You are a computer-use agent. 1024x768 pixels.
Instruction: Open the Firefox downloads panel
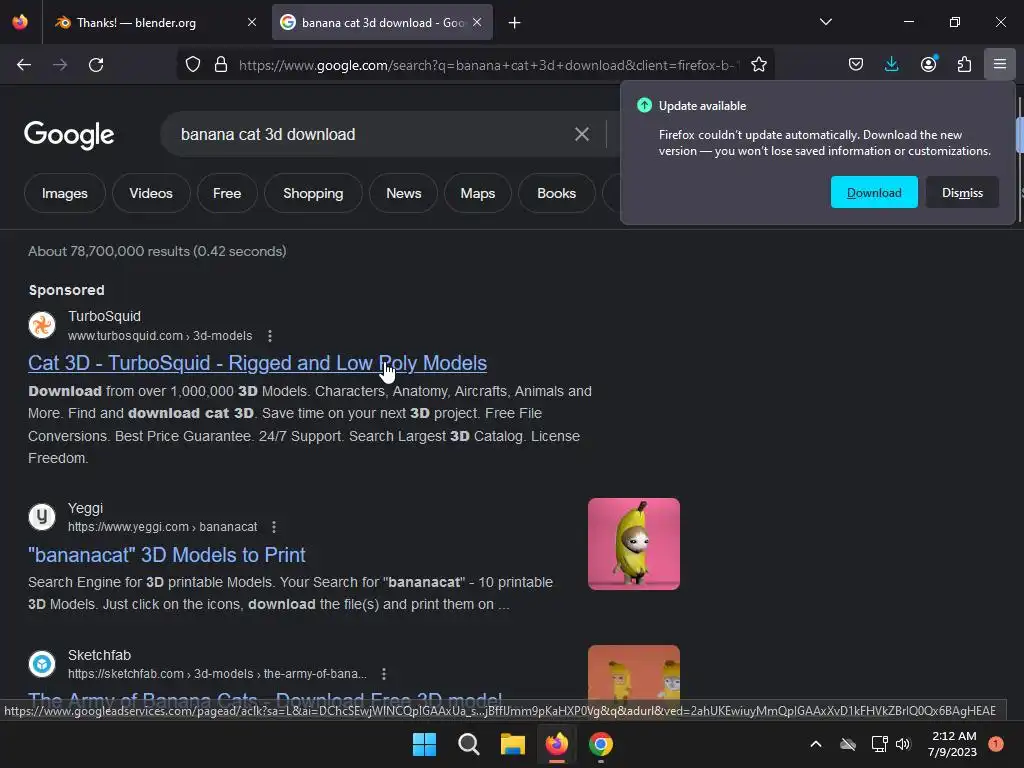[891, 65]
